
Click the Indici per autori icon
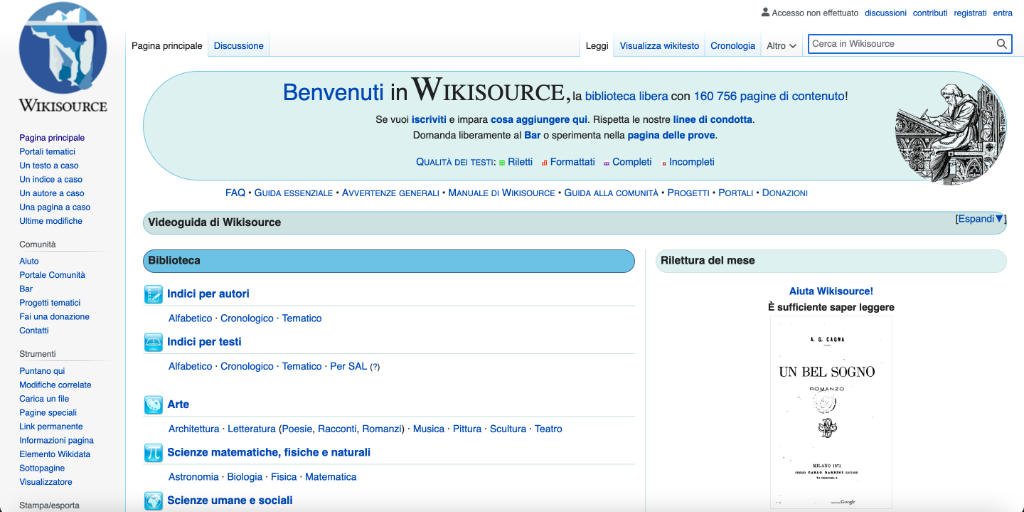tap(153, 295)
